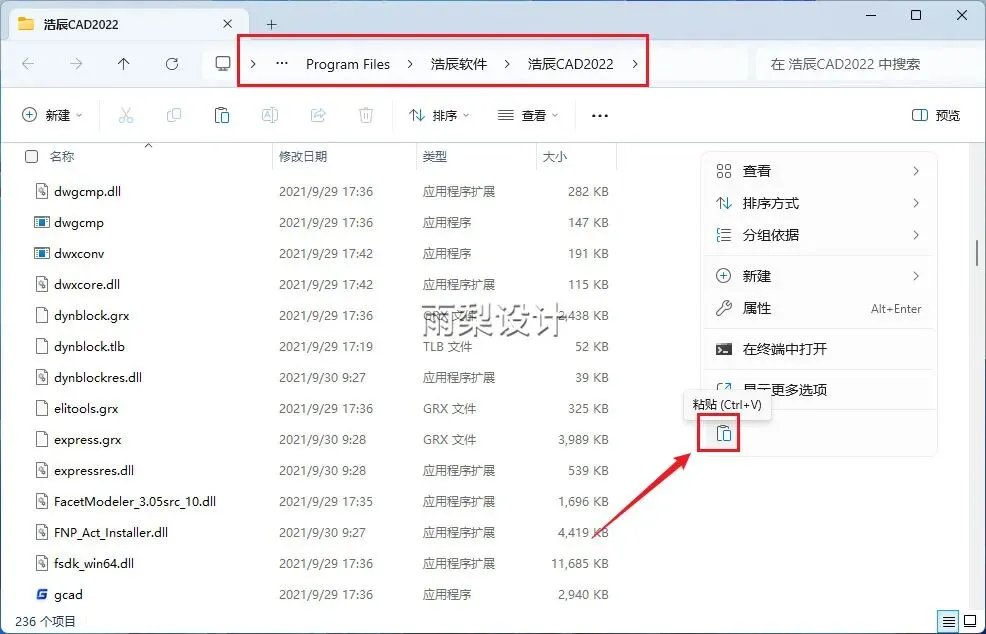Image resolution: width=986 pixels, height=634 pixels.
Task: Toggle the select-all checkbox beside 名称
Action: point(31,157)
